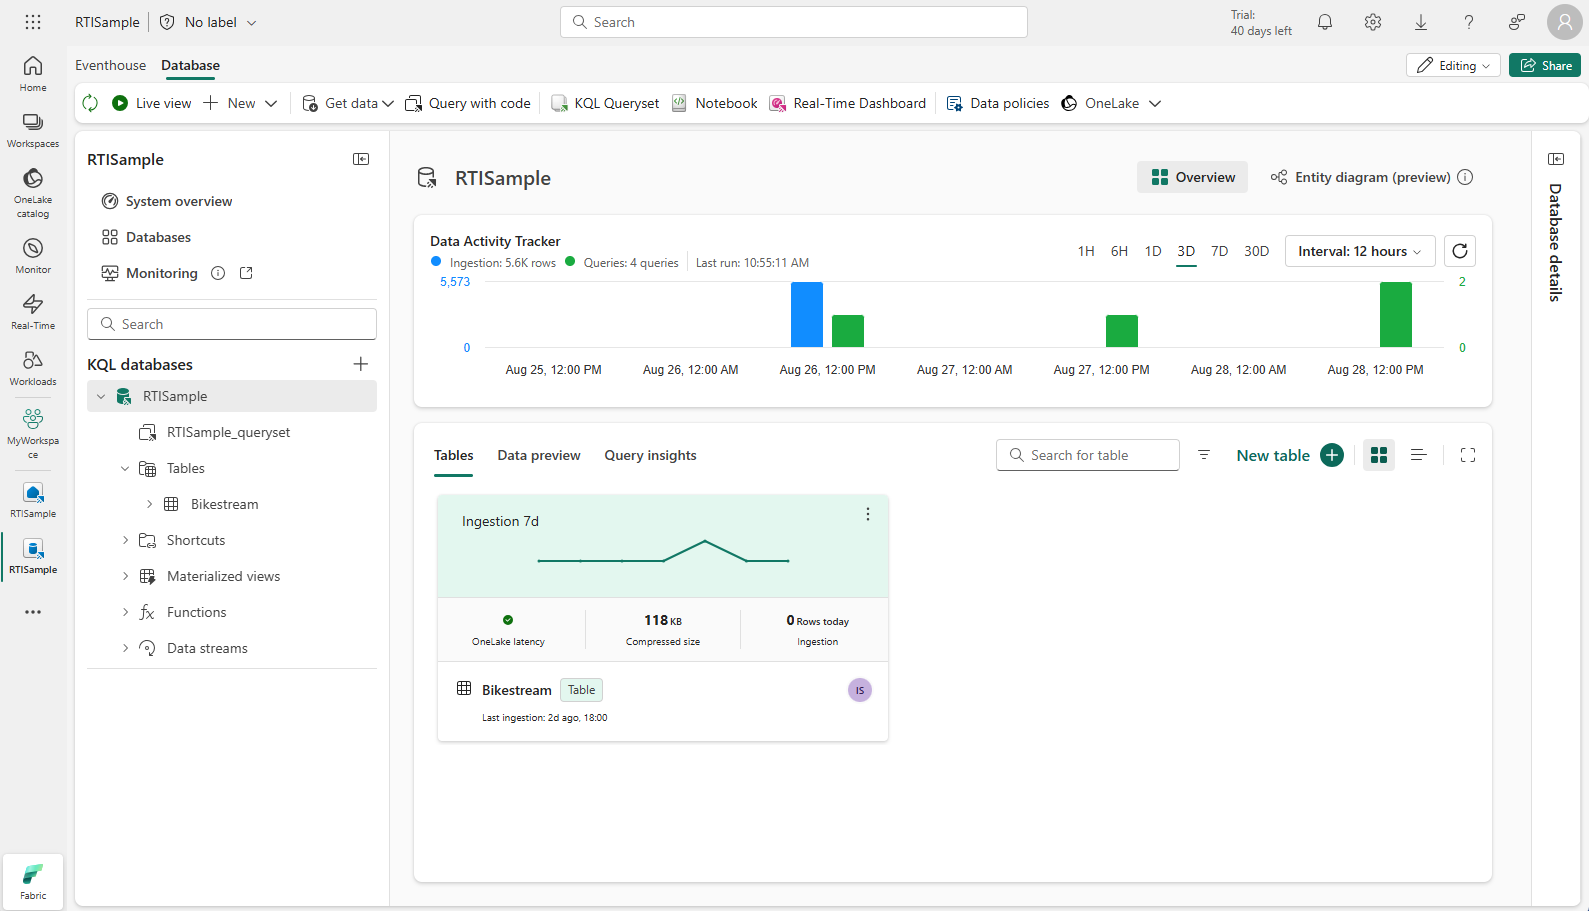Viewport: 1589px width, 911px height.
Task: Expand tables section to full screen
Action: tap(1468, 455)
